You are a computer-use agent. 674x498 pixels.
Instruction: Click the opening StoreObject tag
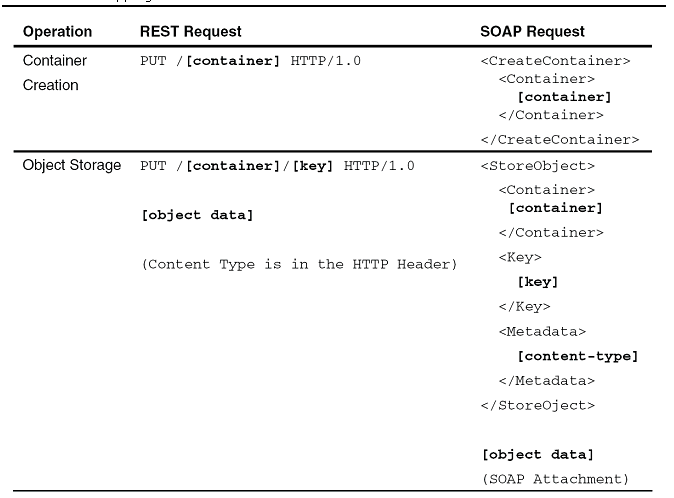[538, 166]
